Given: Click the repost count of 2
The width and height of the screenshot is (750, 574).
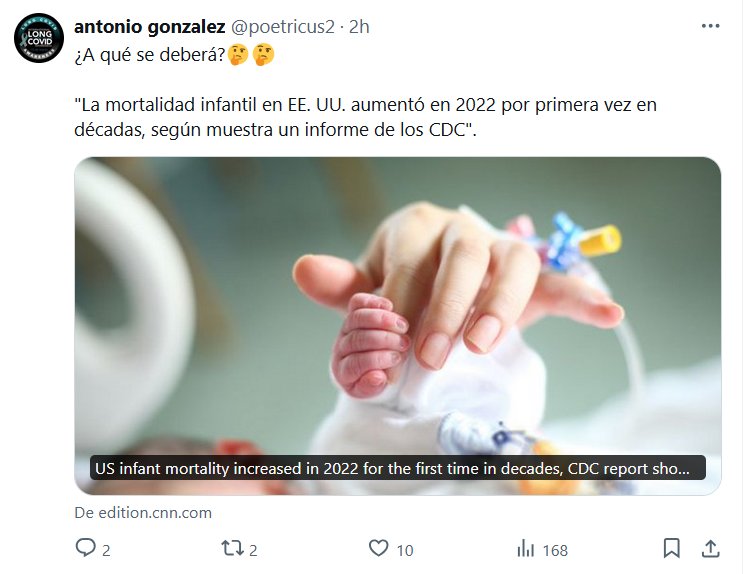Looking at the screenshot, I should pyautogui.click(x=254, y=549).
